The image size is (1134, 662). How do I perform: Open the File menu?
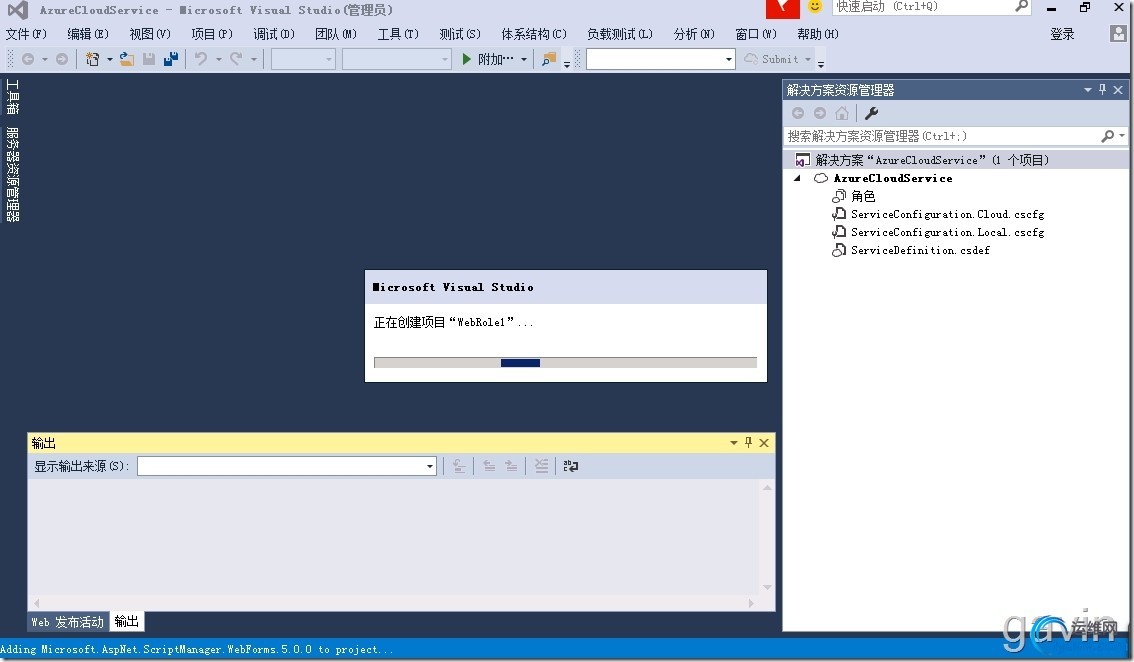26,34
